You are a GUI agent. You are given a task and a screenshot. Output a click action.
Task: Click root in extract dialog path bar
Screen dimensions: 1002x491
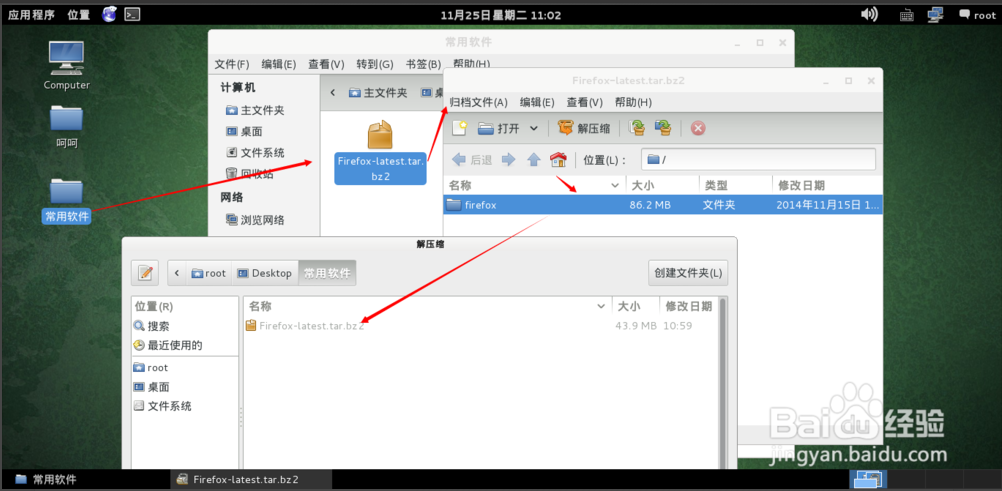(x=208, y=273)
